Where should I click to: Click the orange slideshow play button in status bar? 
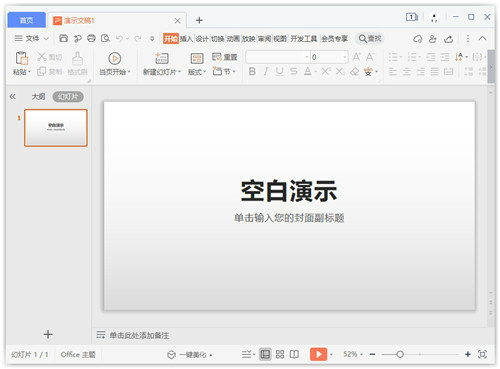coord(318,354)
